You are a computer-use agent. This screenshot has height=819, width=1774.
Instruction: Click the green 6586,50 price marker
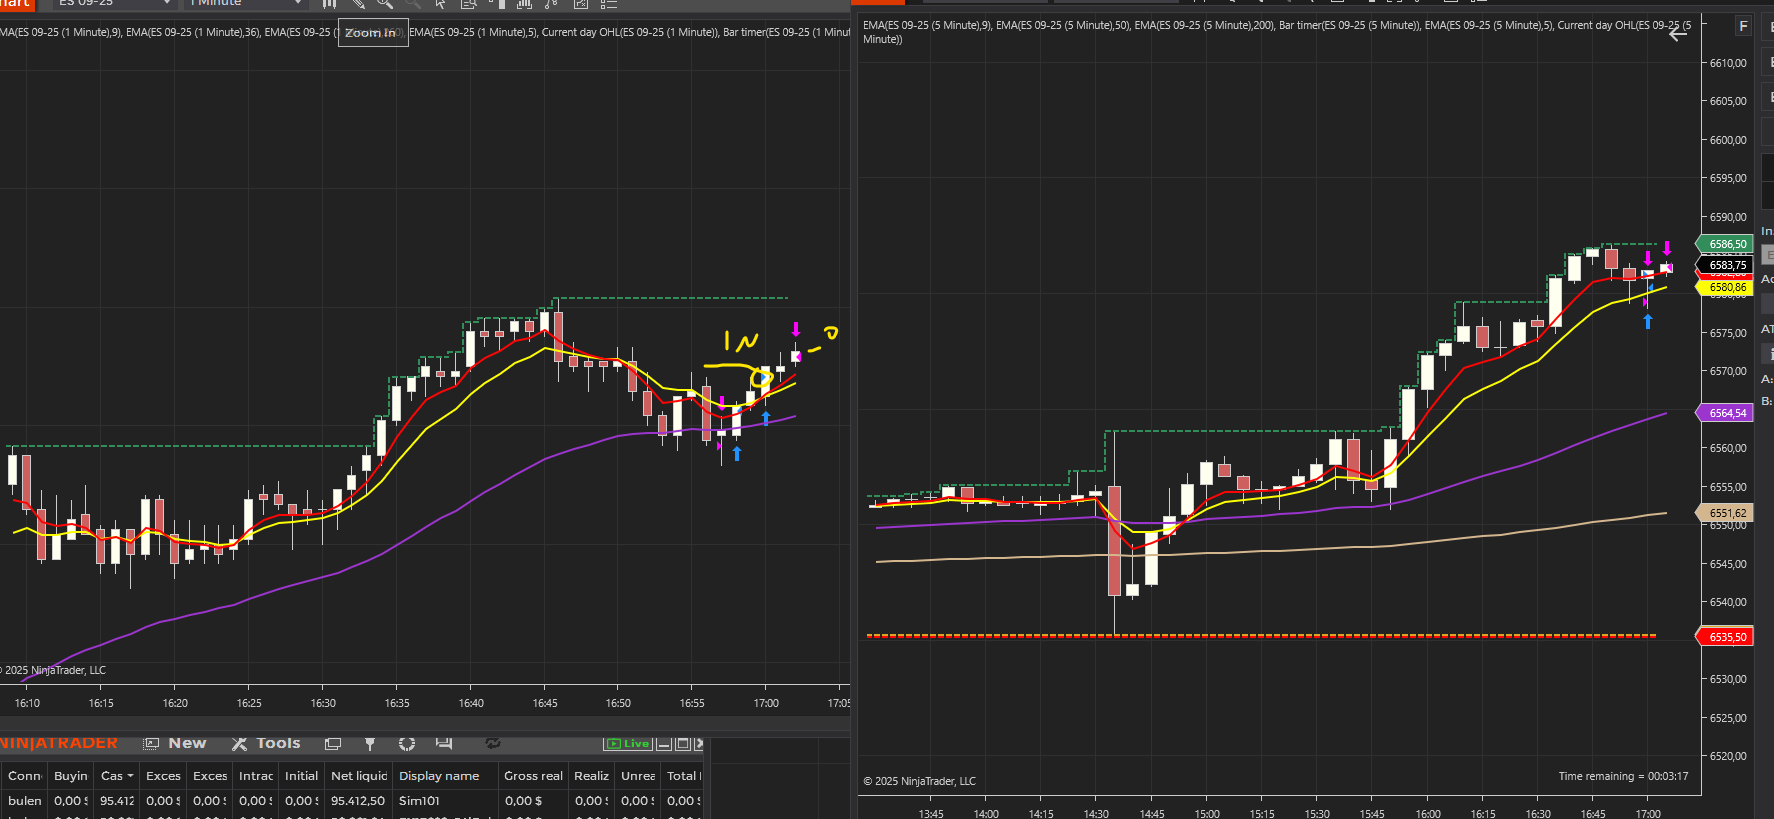[x=1725, y=244]
